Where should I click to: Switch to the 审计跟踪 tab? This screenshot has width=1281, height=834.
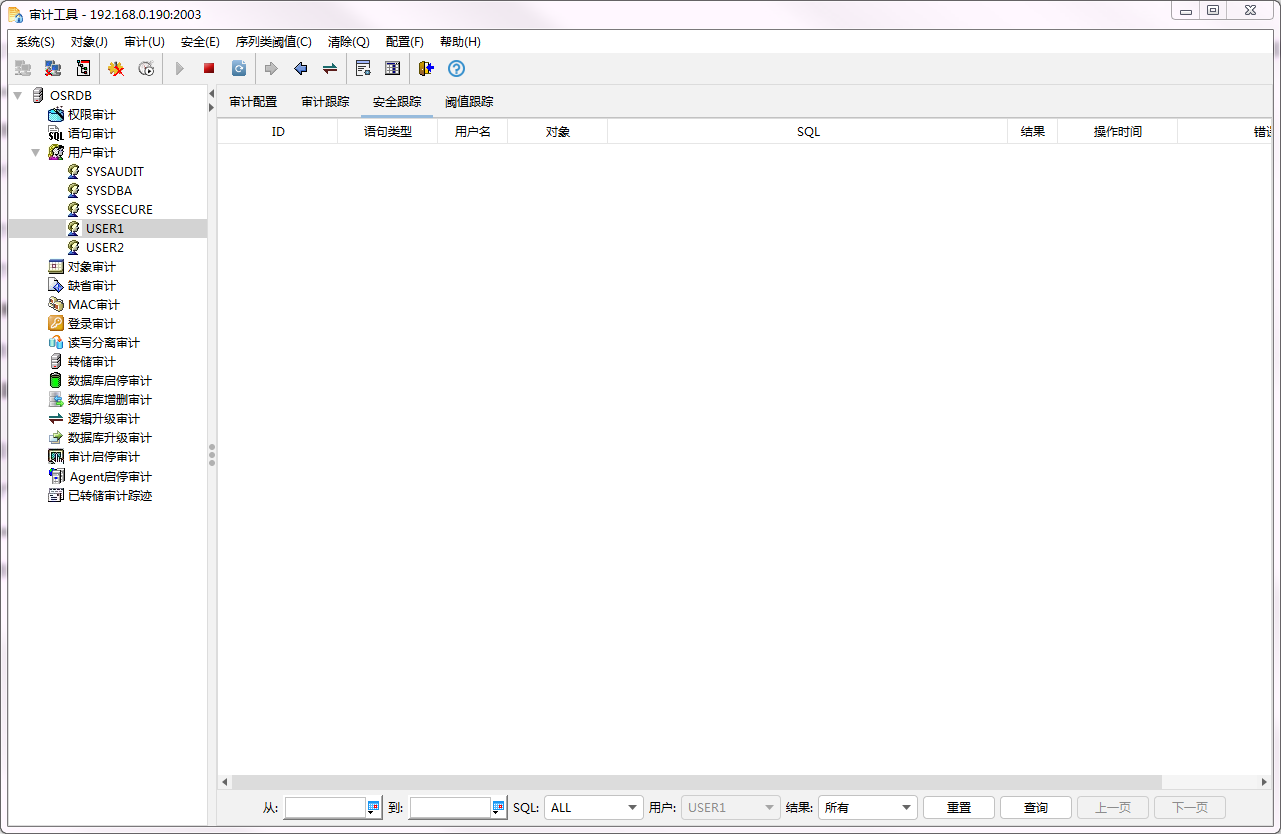pos(325,102)
